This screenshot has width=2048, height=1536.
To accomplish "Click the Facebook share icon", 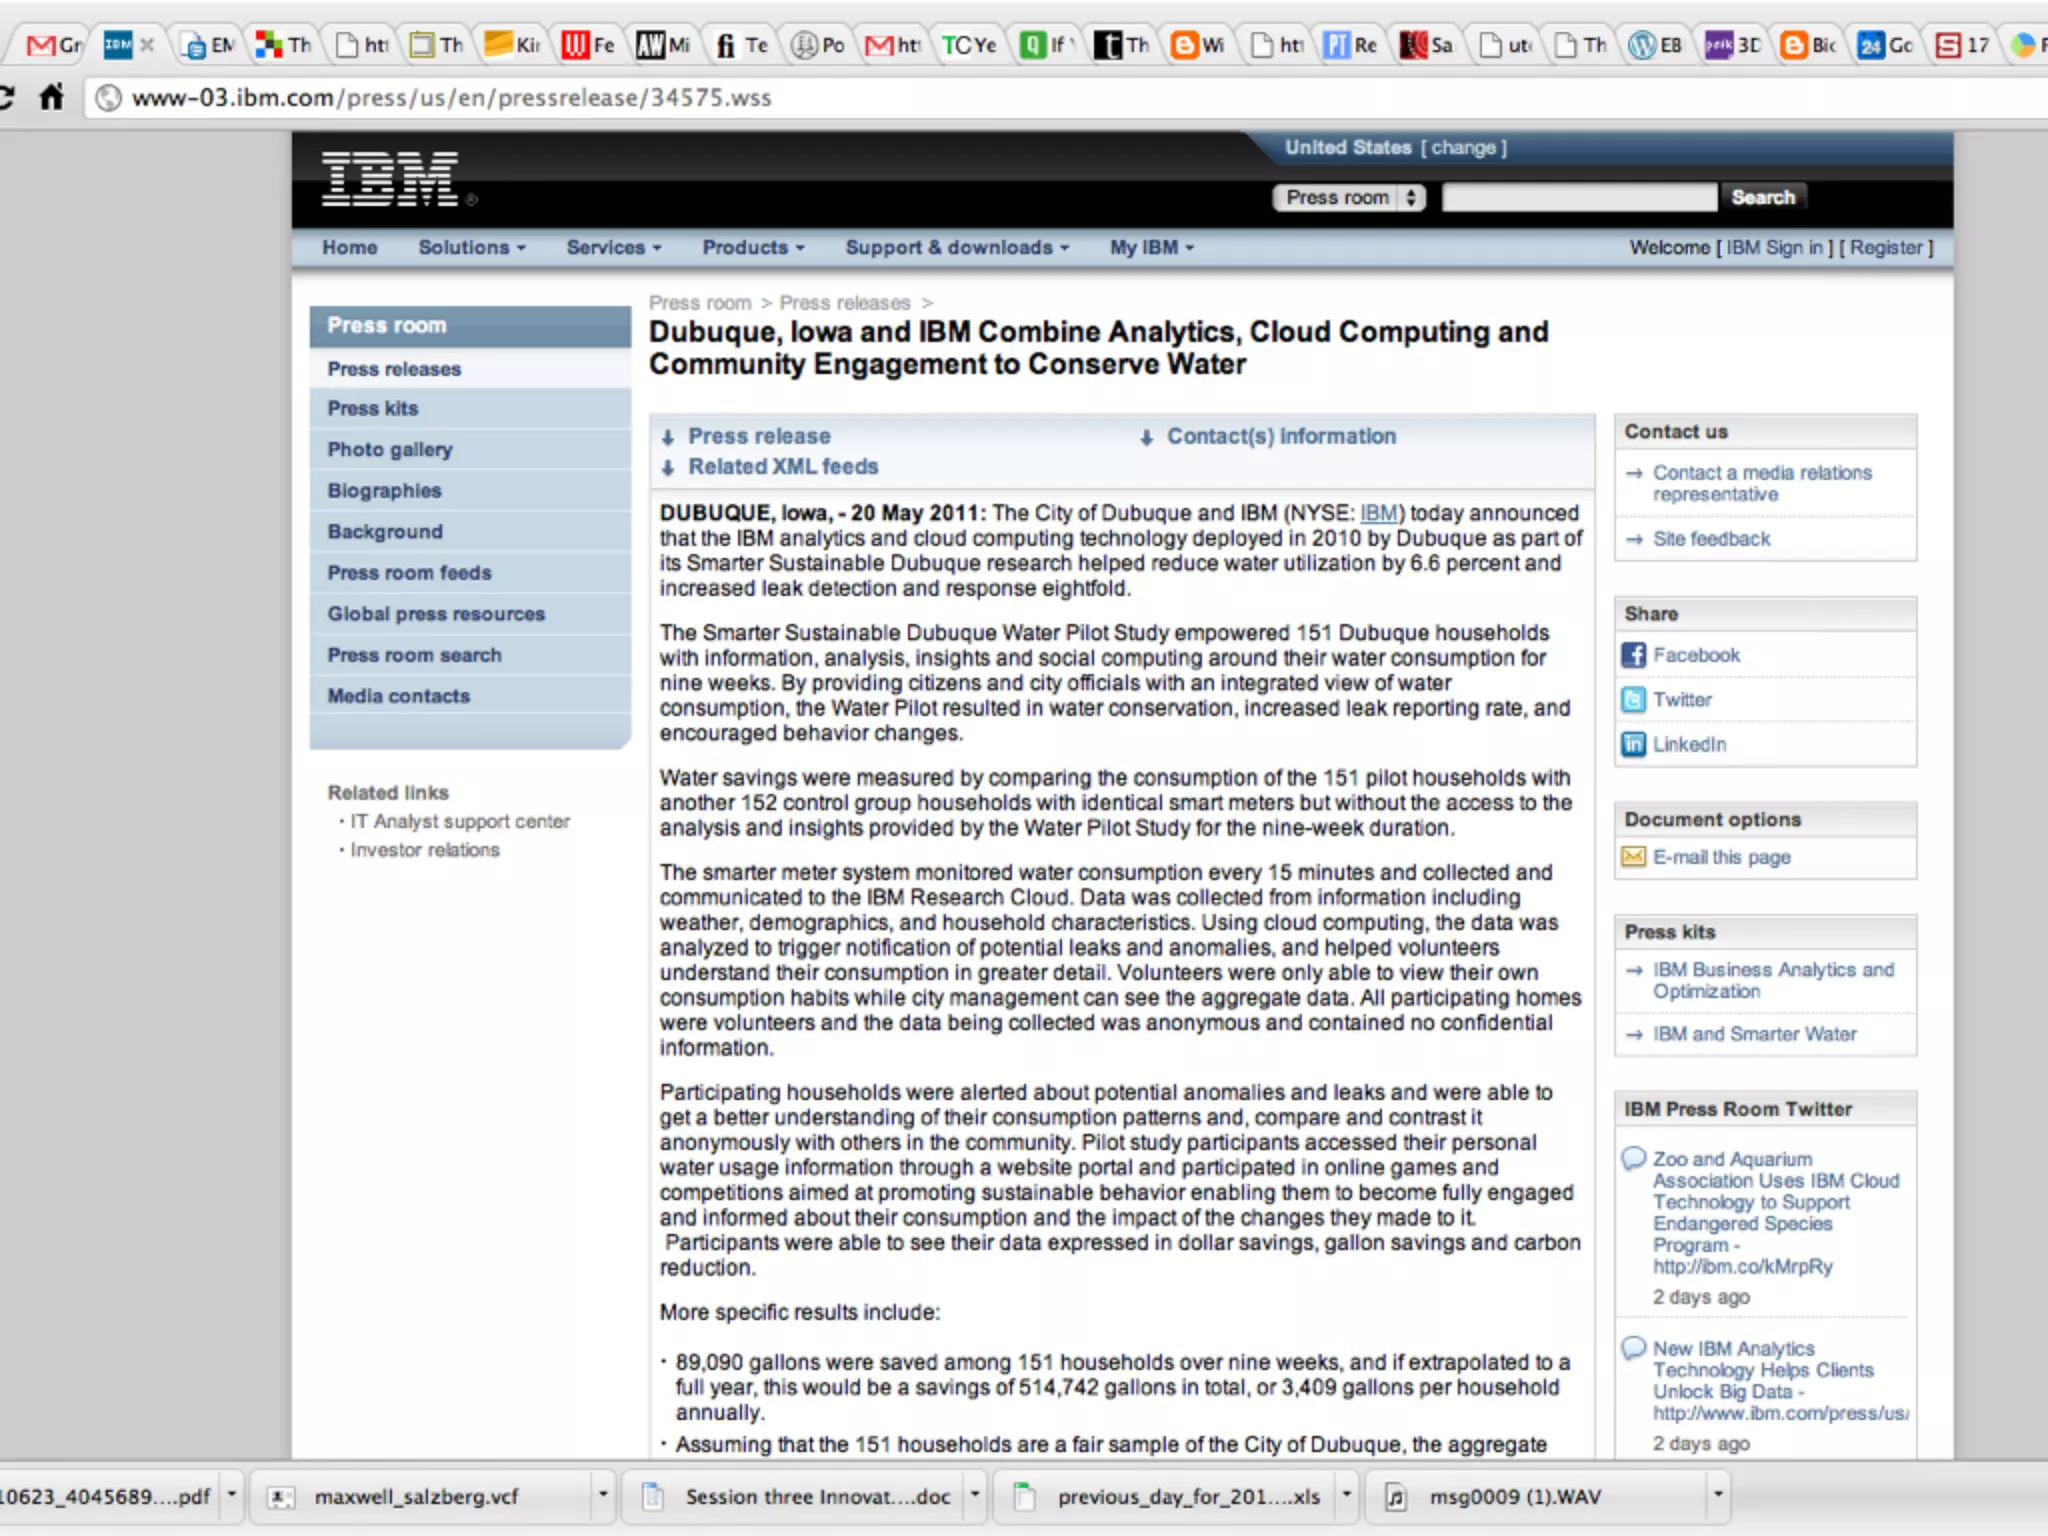I will point(1633,655).
